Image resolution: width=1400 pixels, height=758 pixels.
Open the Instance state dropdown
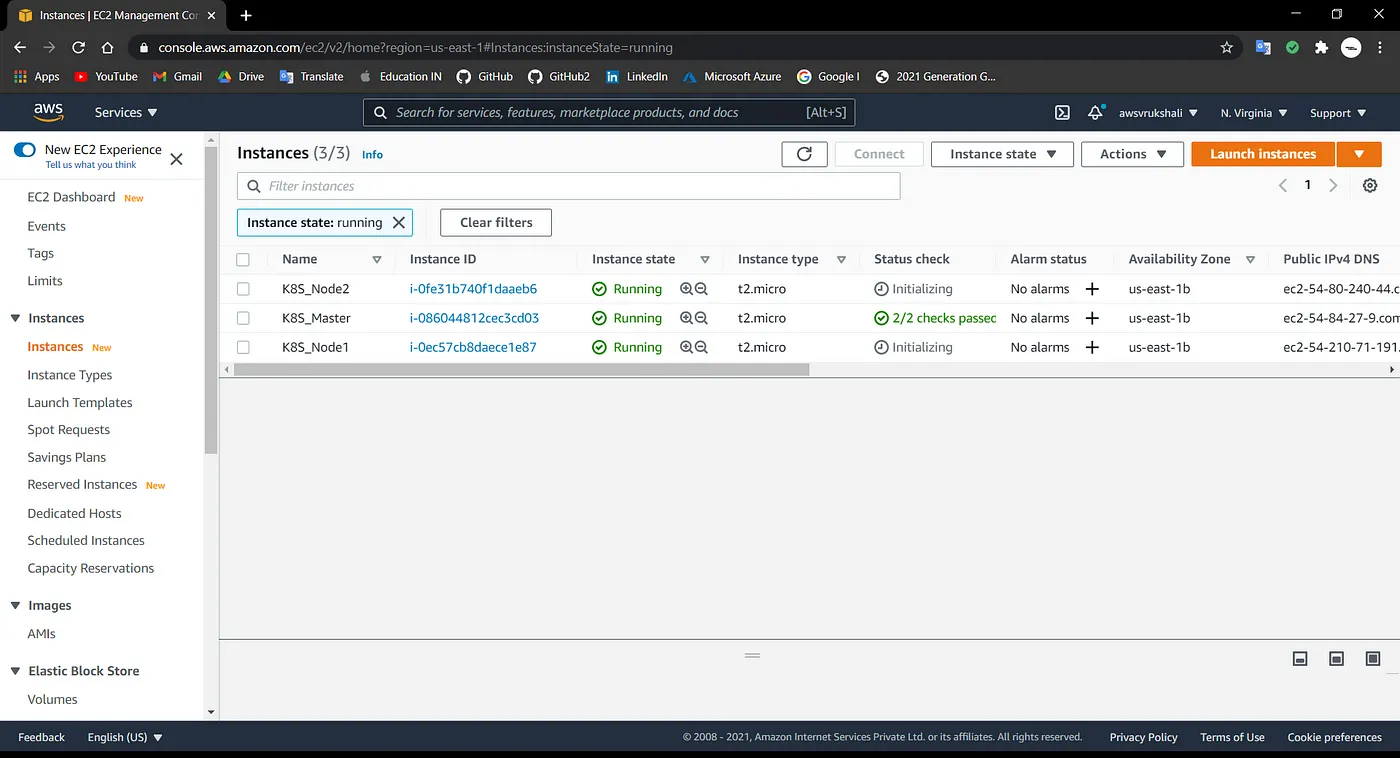[x=1002, y=154]
